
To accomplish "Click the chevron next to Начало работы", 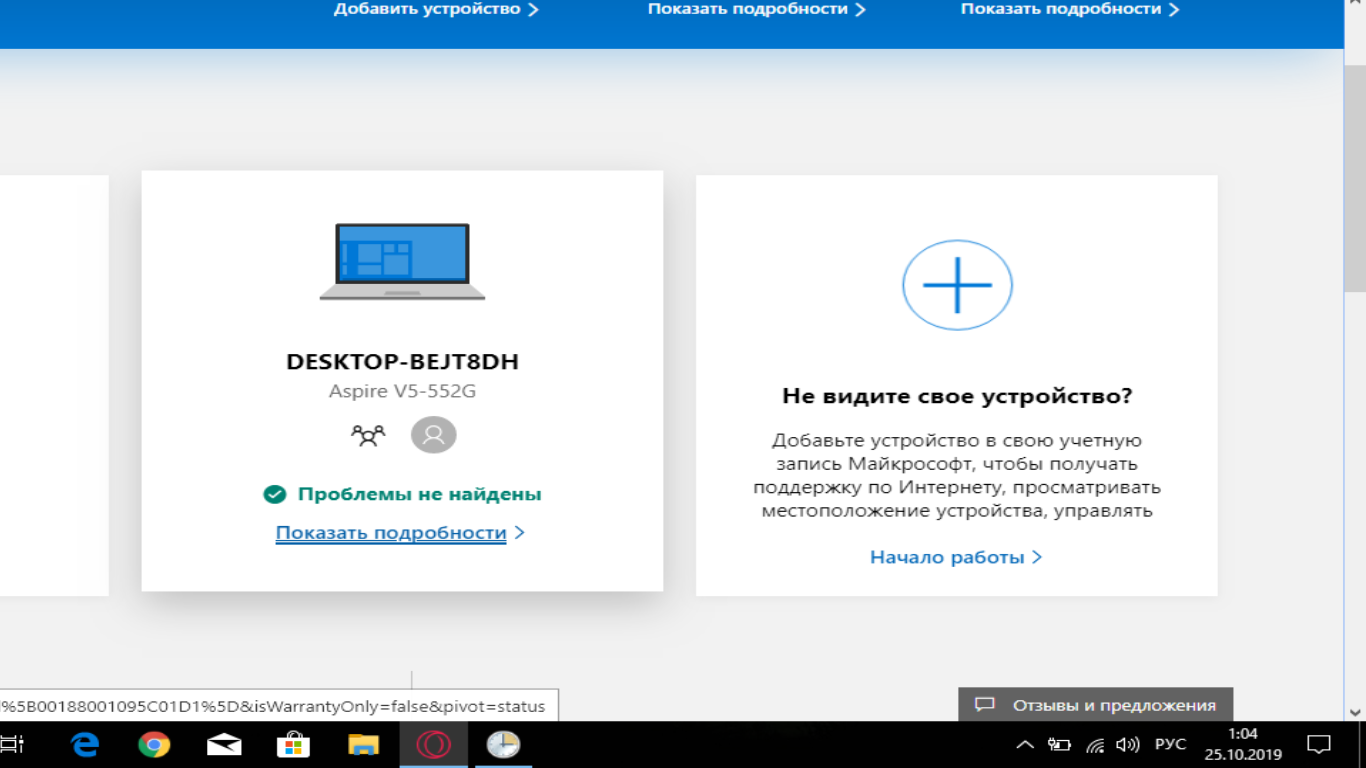I will click(x=1037, y=557).
